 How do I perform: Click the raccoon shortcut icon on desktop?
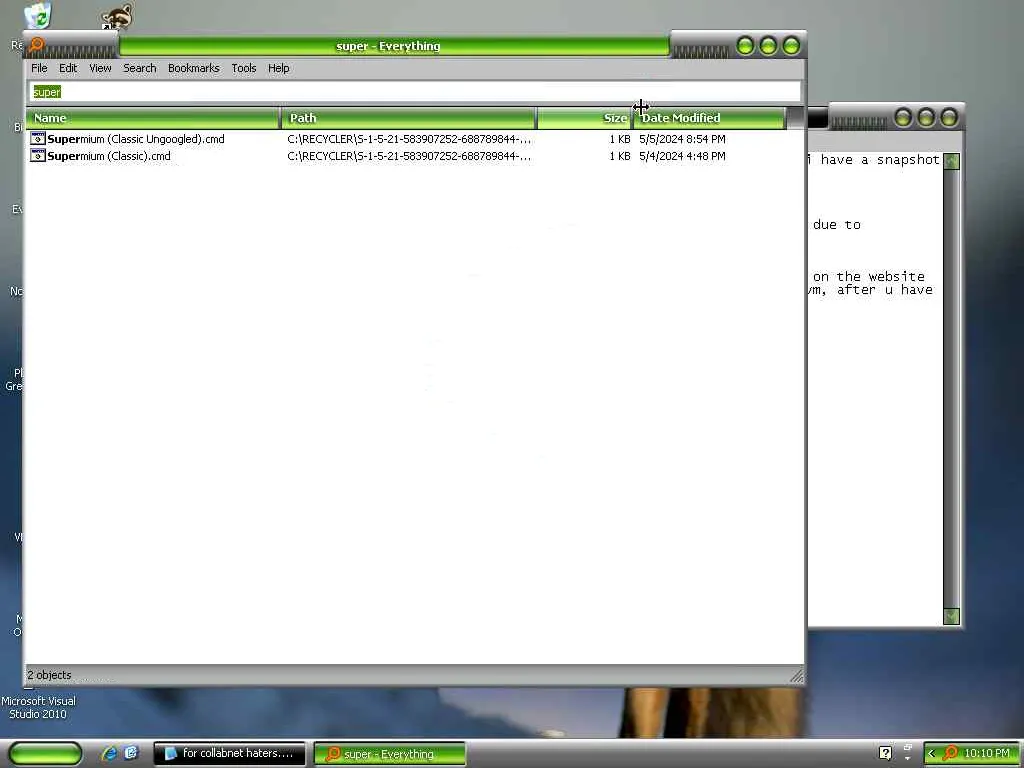pyautogui.click(x=118, y=16)
